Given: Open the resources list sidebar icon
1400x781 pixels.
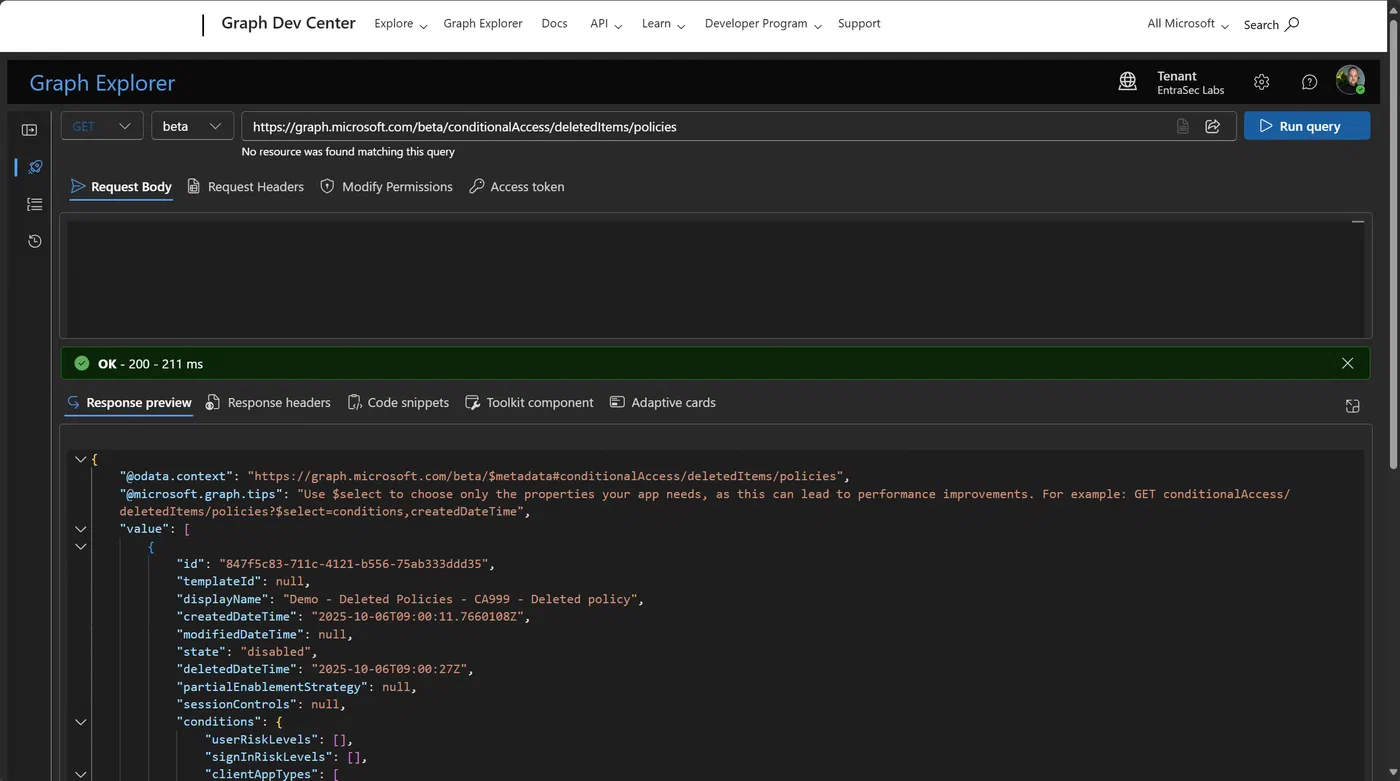Looking at the screenshot, I should 35,204.
